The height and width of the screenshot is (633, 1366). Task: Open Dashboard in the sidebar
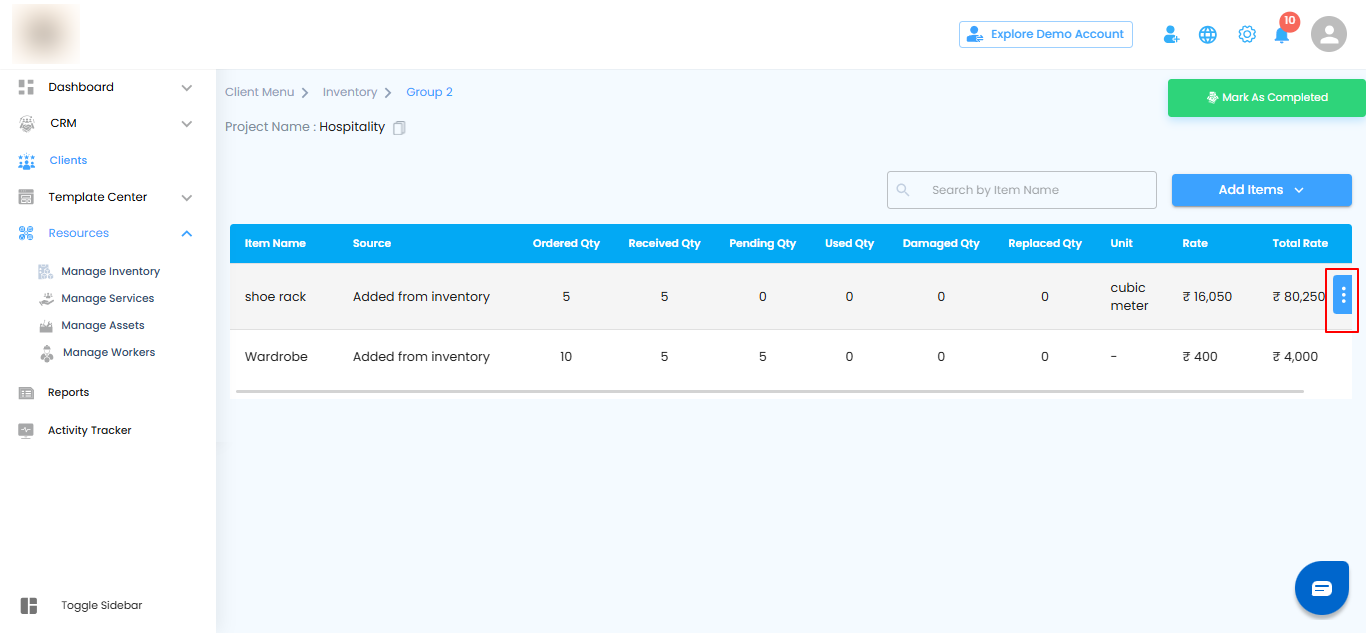[81, 87]
